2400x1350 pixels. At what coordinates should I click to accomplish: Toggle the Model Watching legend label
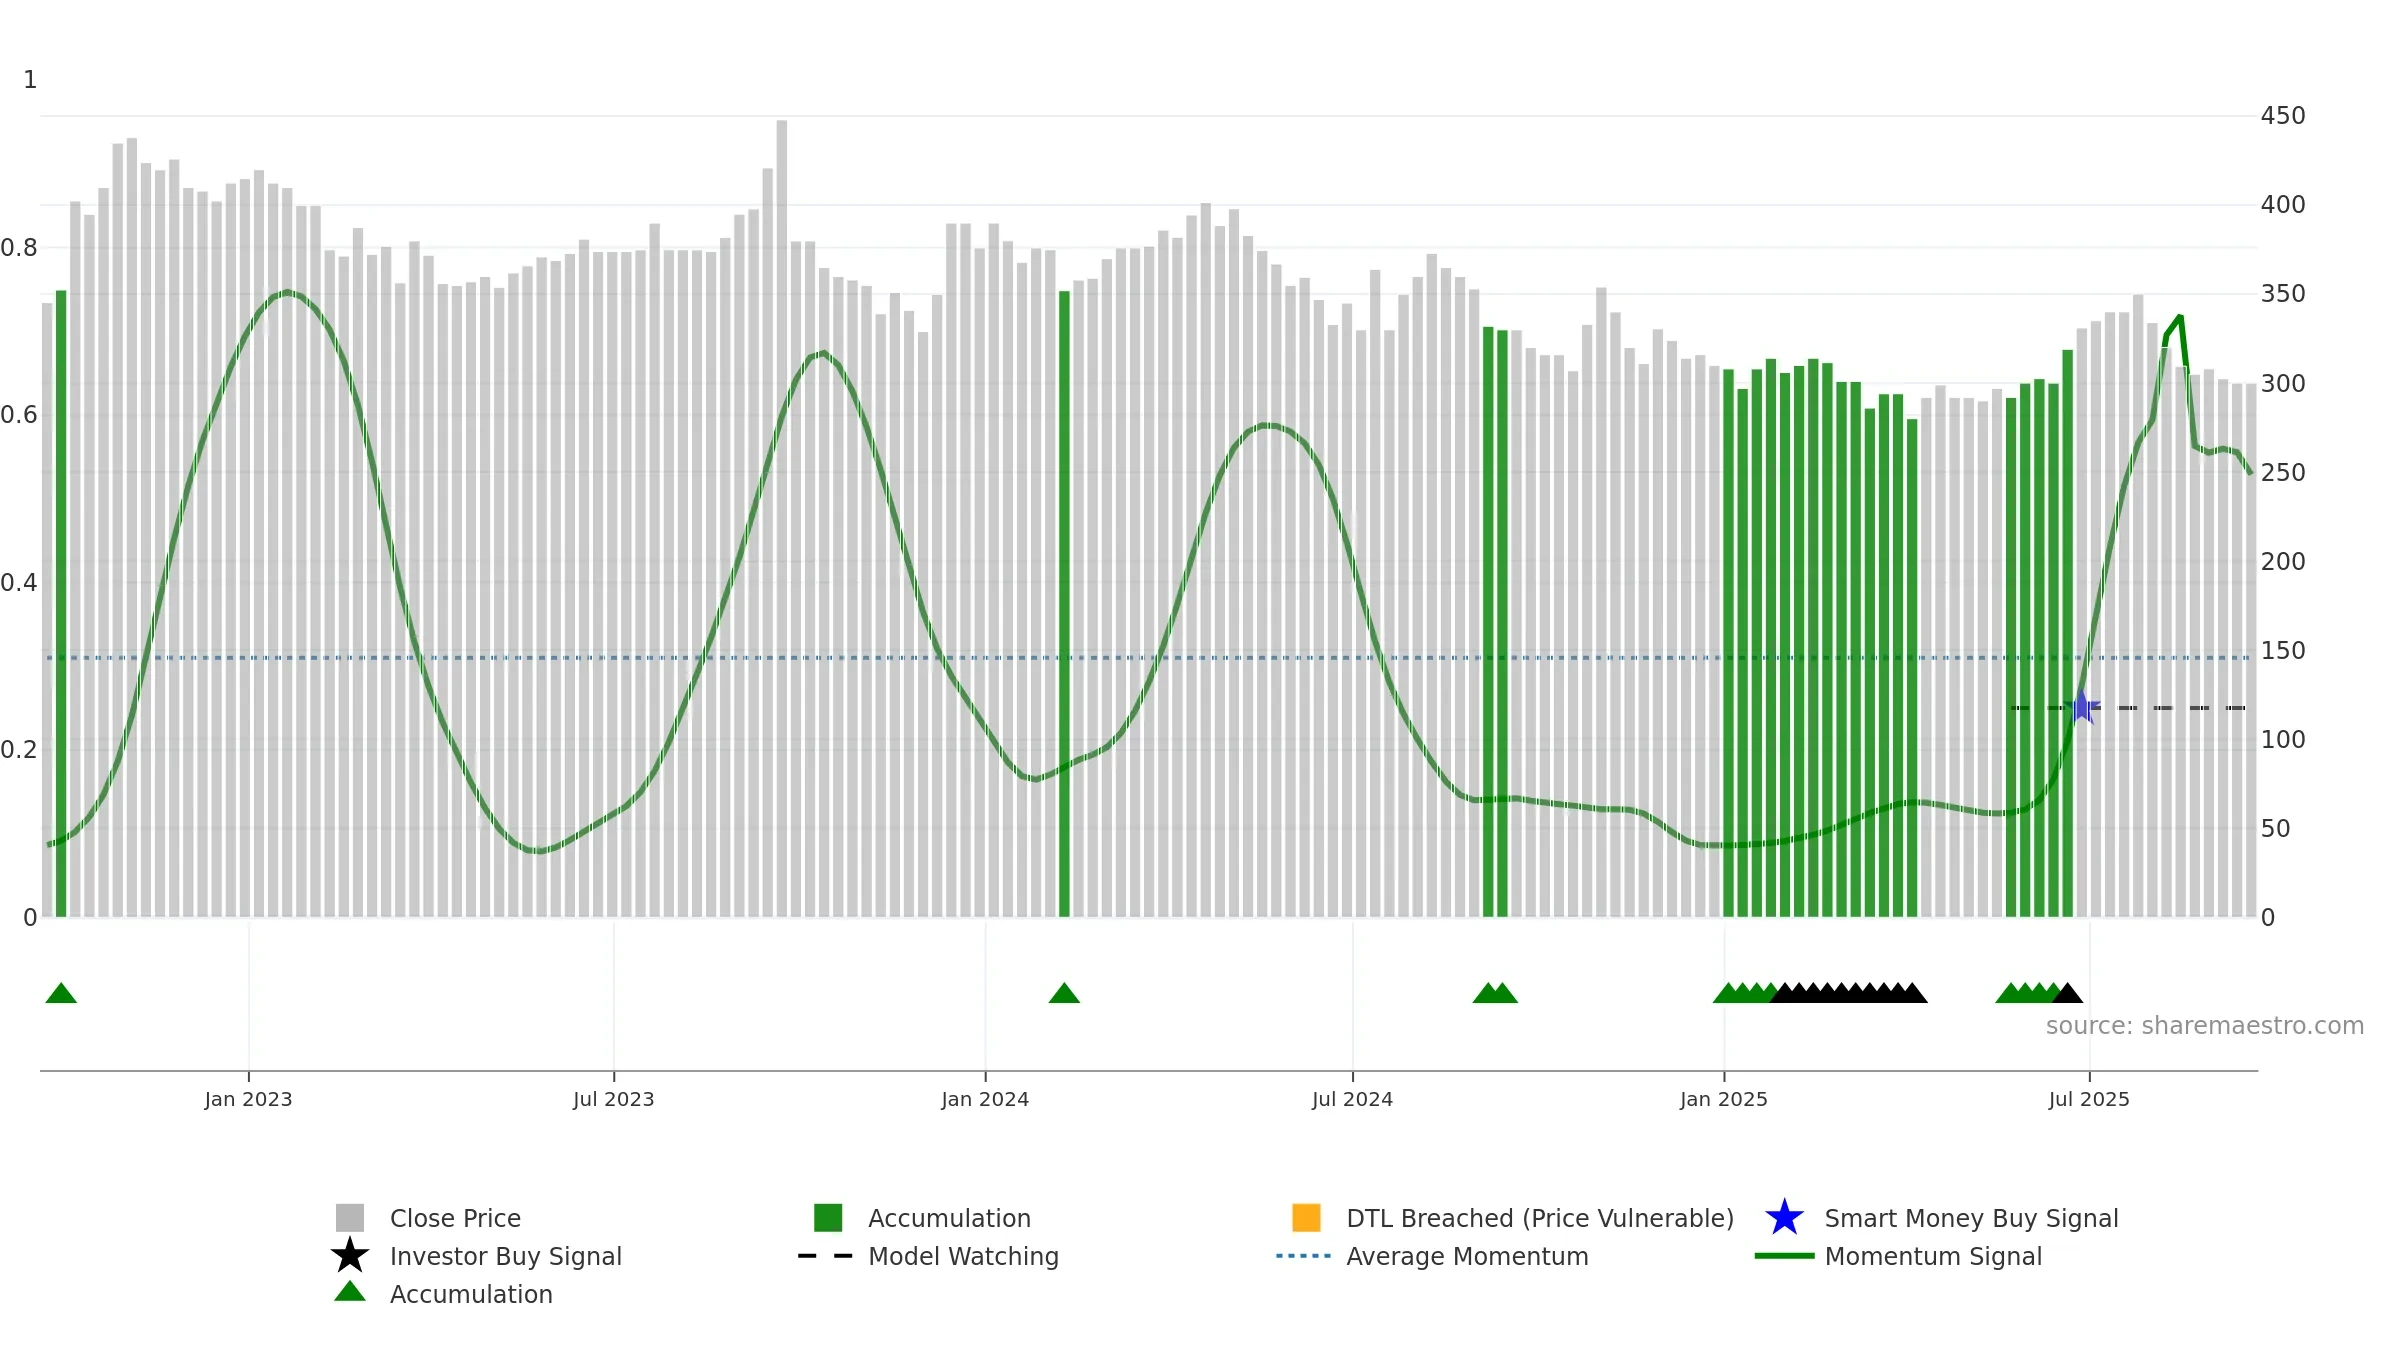[x=963, y=1256]
